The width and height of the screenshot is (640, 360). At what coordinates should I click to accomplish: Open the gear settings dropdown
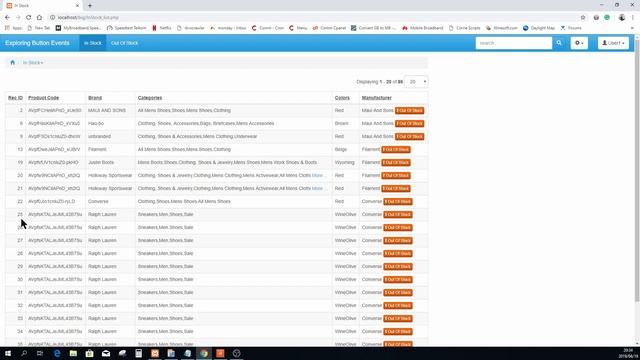tap(579, 43)
